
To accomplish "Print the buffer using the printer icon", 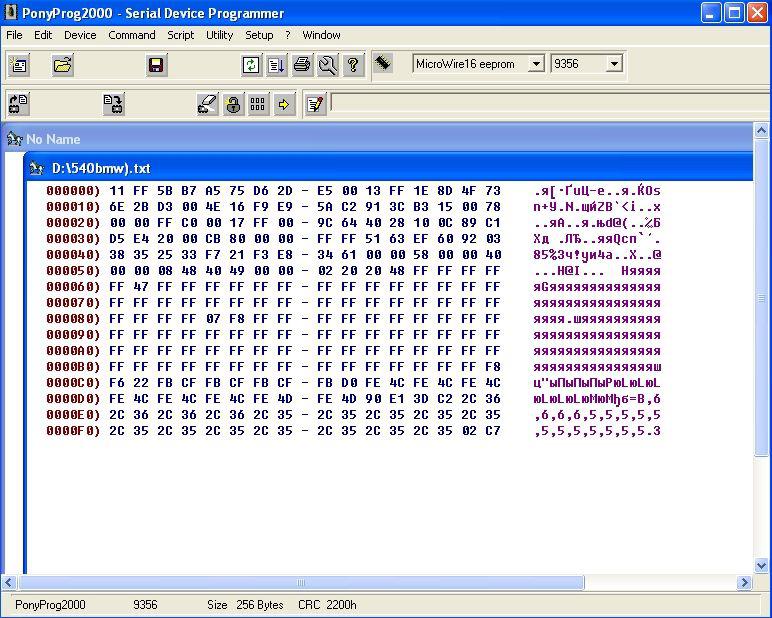I will pyautogui.click(x=302, y=65).
